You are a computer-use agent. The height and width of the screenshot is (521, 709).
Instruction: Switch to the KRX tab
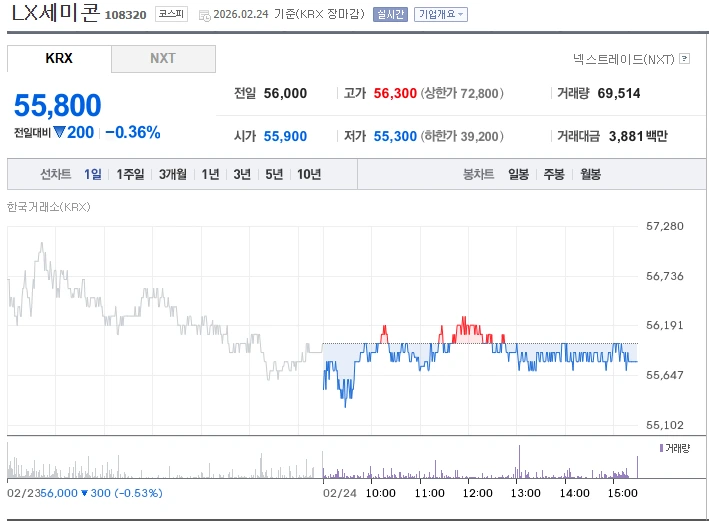[59, 58]
